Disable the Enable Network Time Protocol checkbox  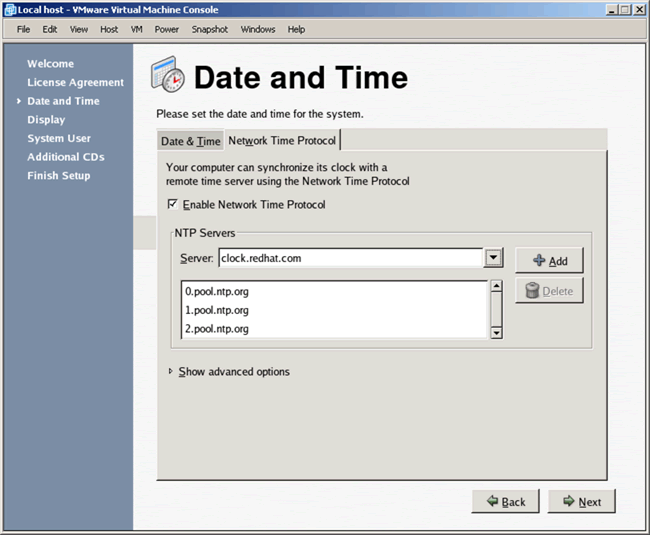[173, 204]
